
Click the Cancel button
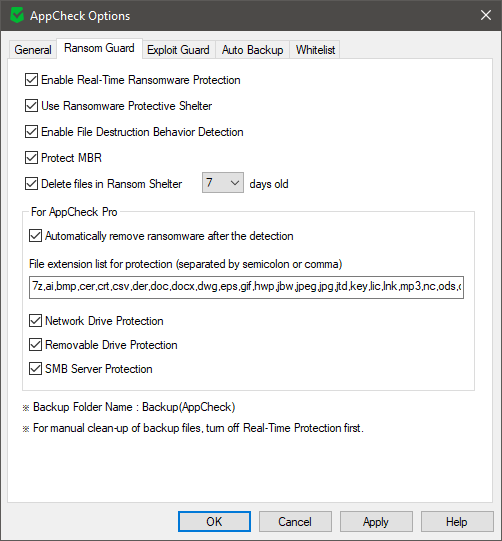[x=295, y=522]
